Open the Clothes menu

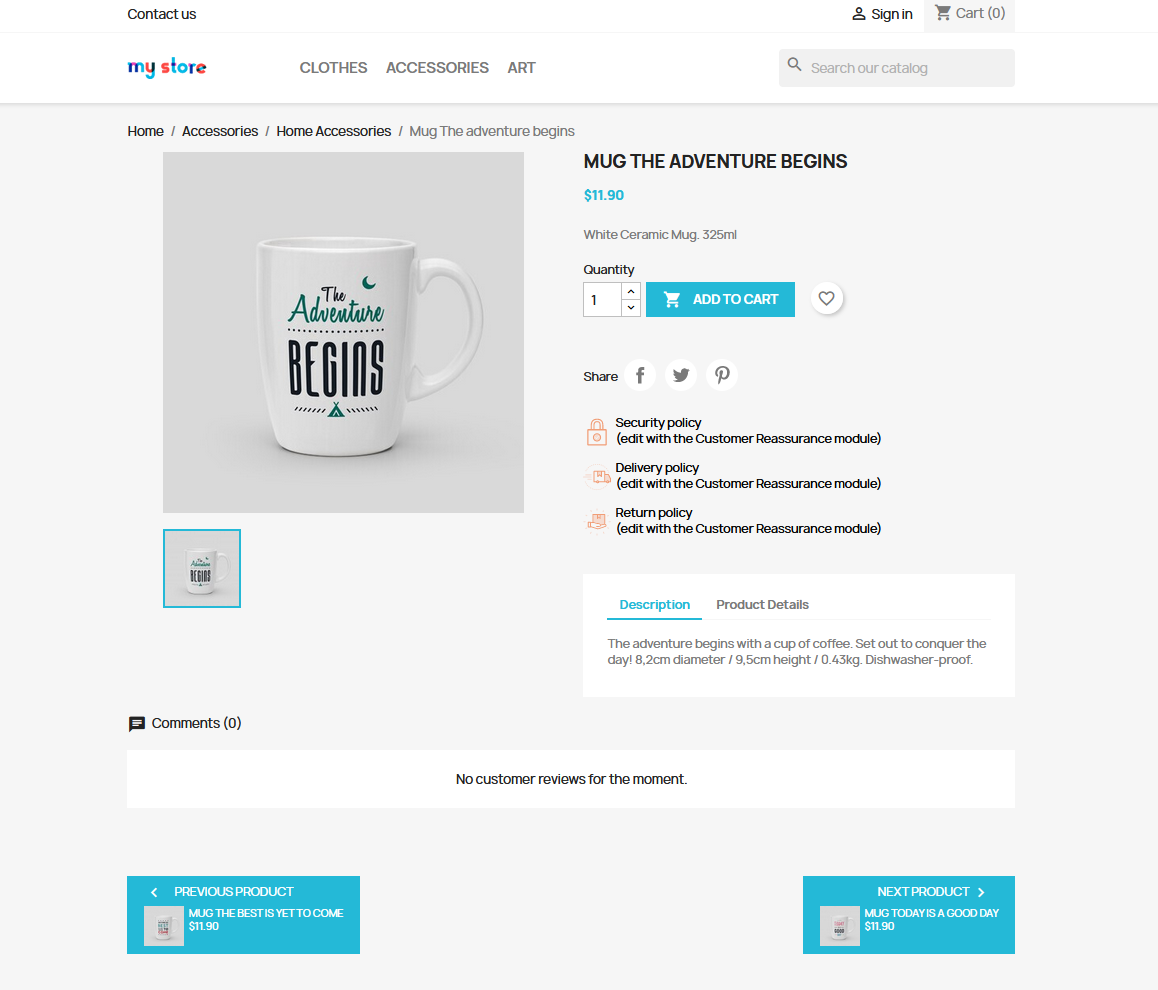tap(333, 68)
